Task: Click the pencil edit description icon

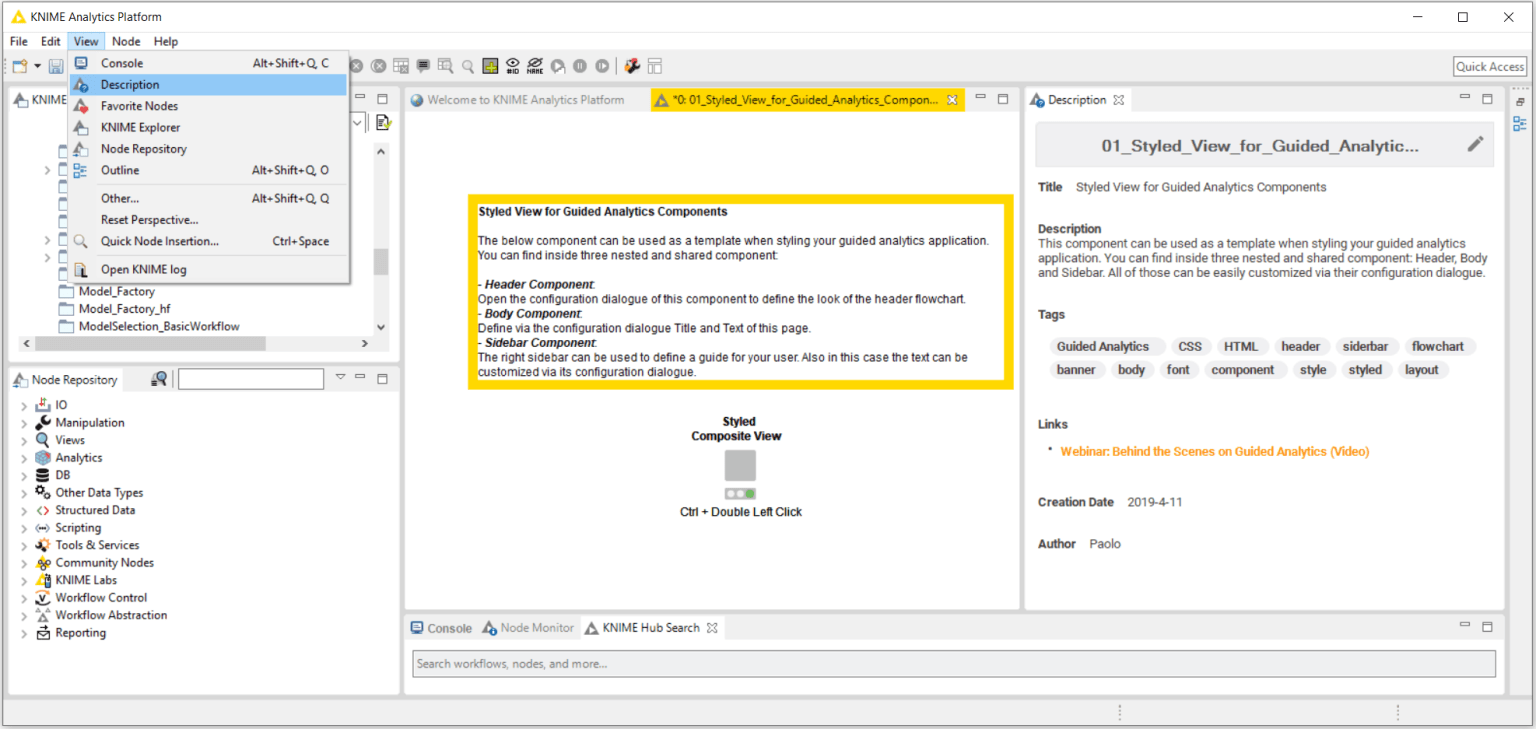Action: pos(1475,144)
